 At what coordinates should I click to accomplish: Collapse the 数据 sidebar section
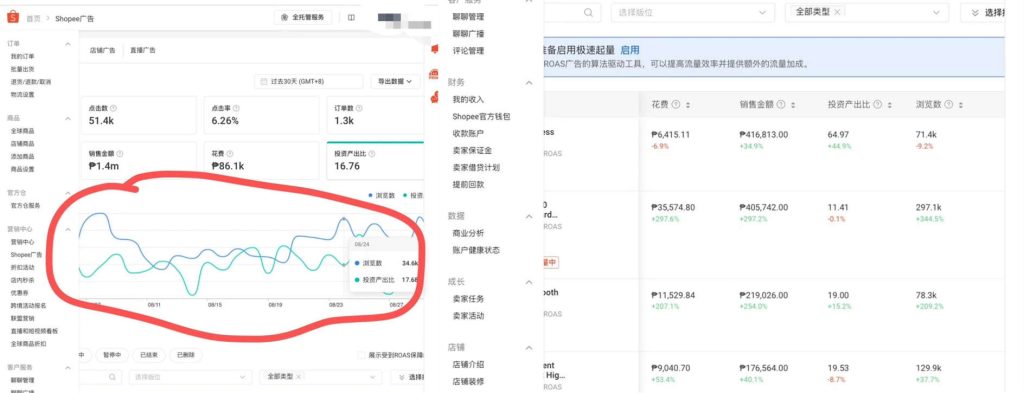(529, 216)
